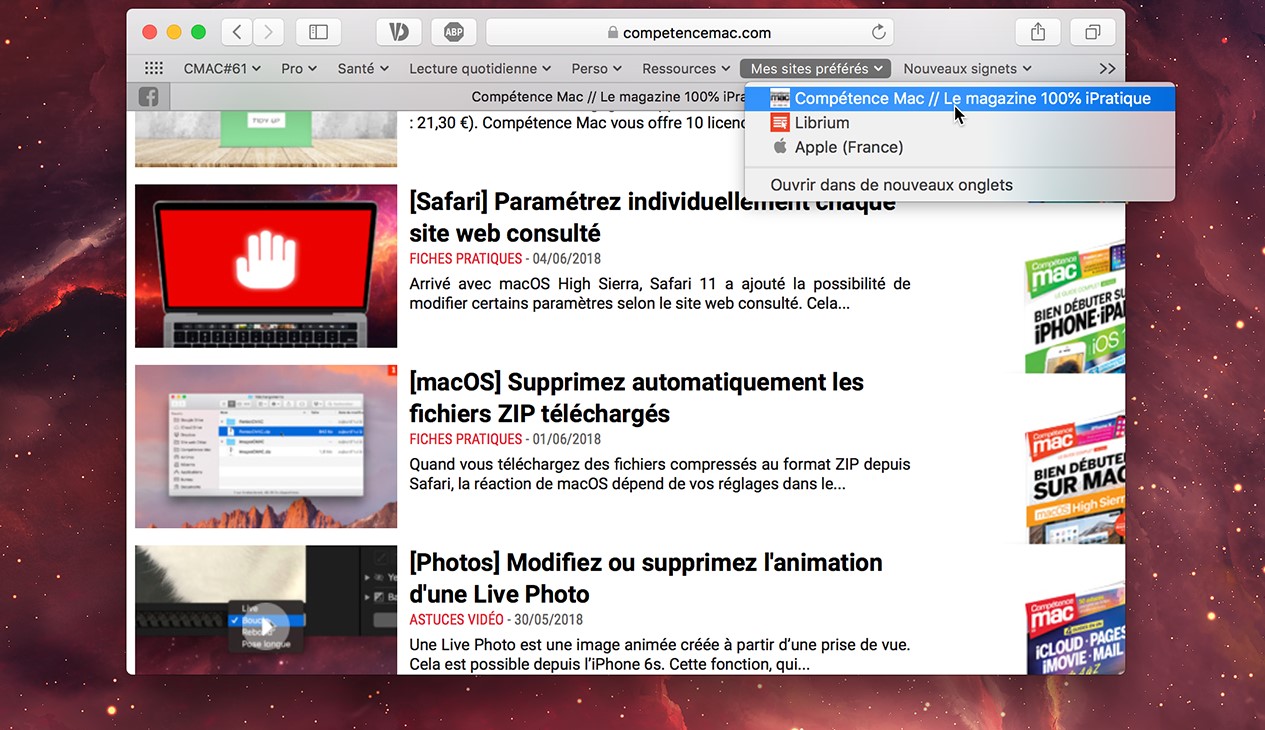The height and width of the screenshot is (730, 1265).
Task: Click the iPhone iPad magazine cover
Action: click(x=1075, y=307)
